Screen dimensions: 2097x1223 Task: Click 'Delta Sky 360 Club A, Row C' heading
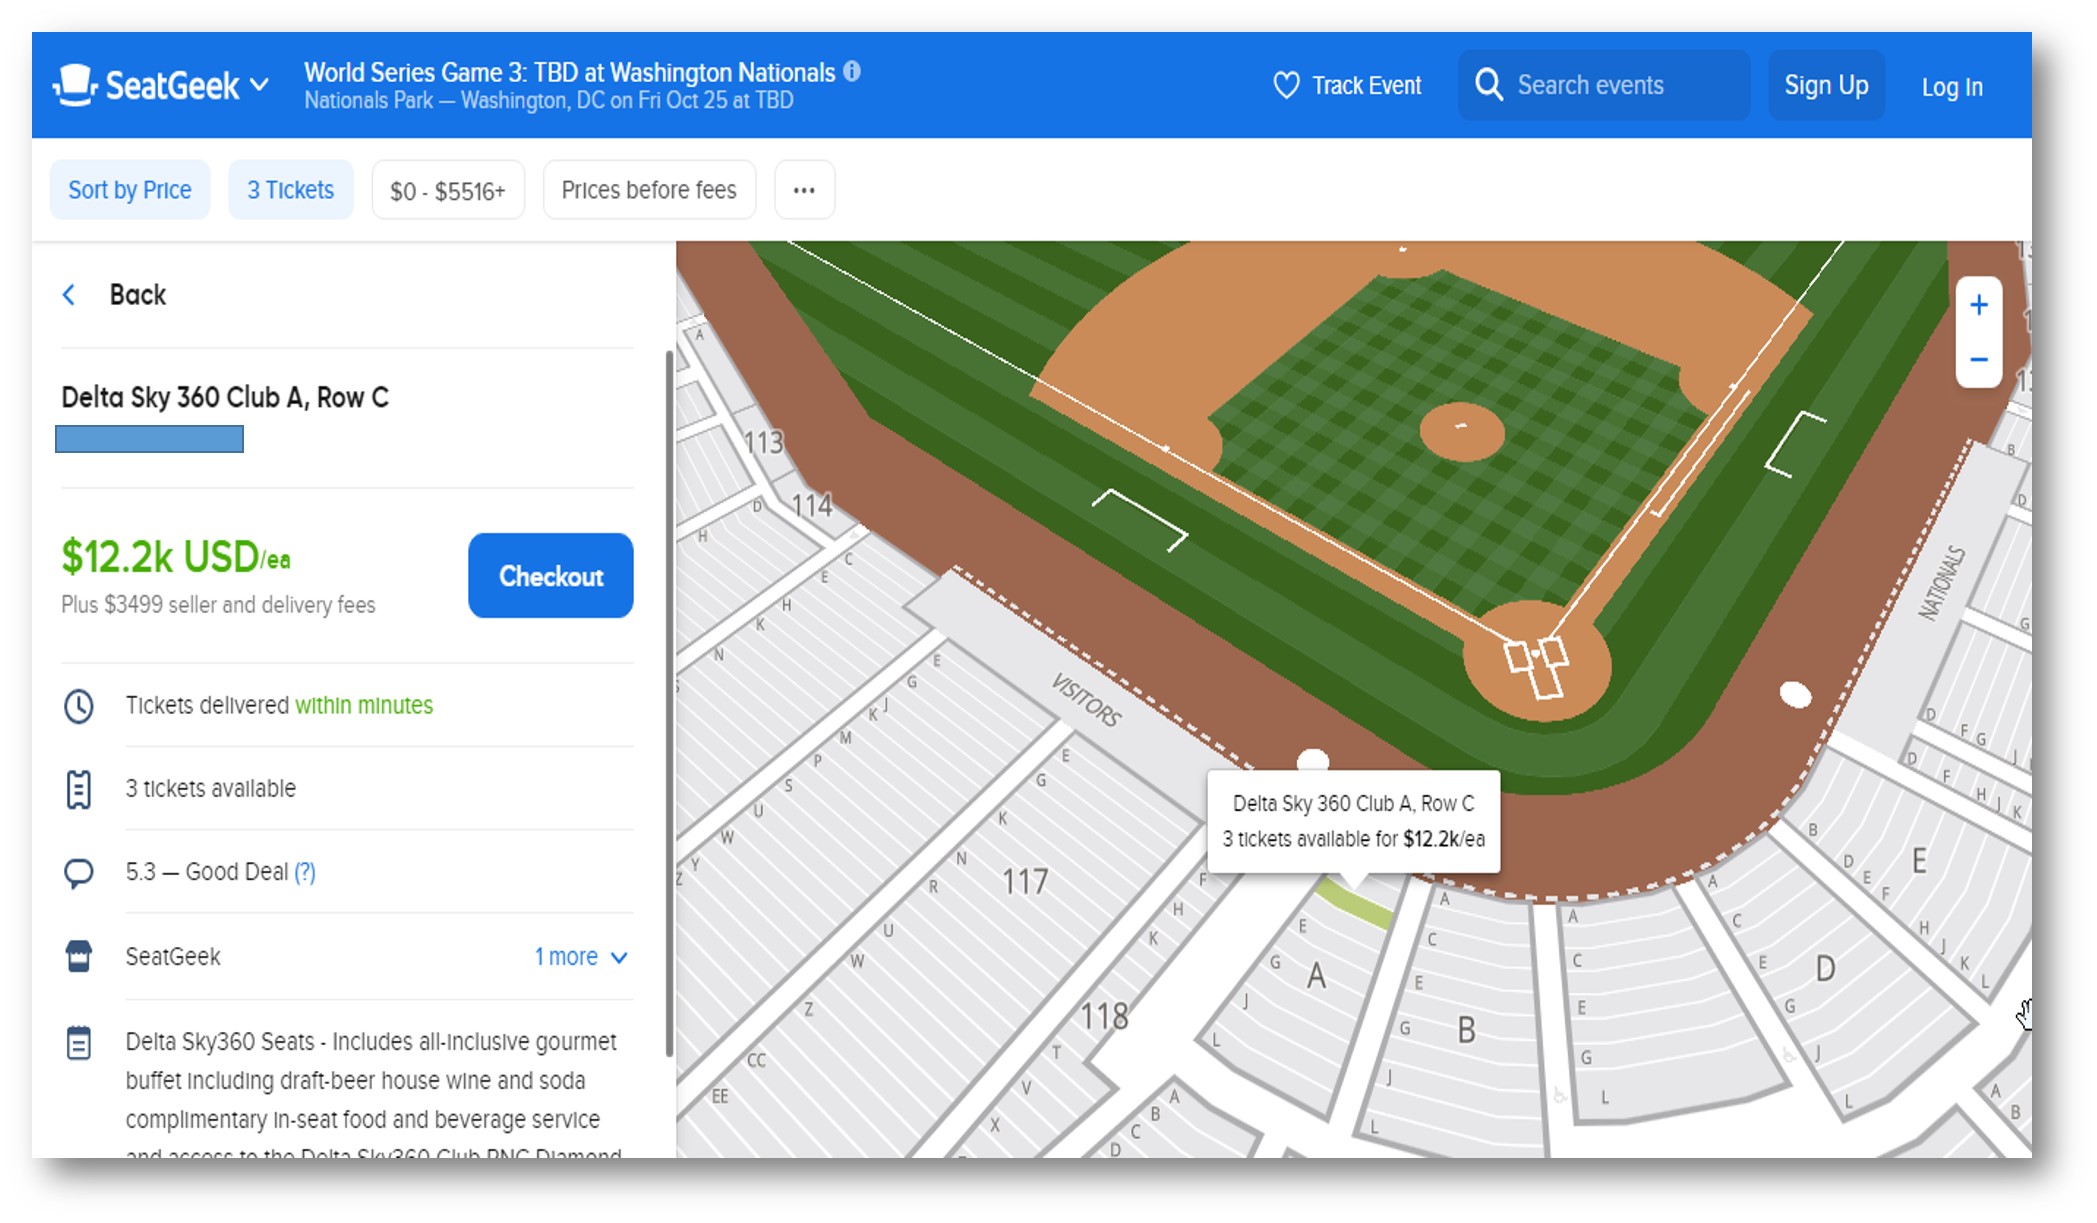pyautogui.click(x=225, y=397)
